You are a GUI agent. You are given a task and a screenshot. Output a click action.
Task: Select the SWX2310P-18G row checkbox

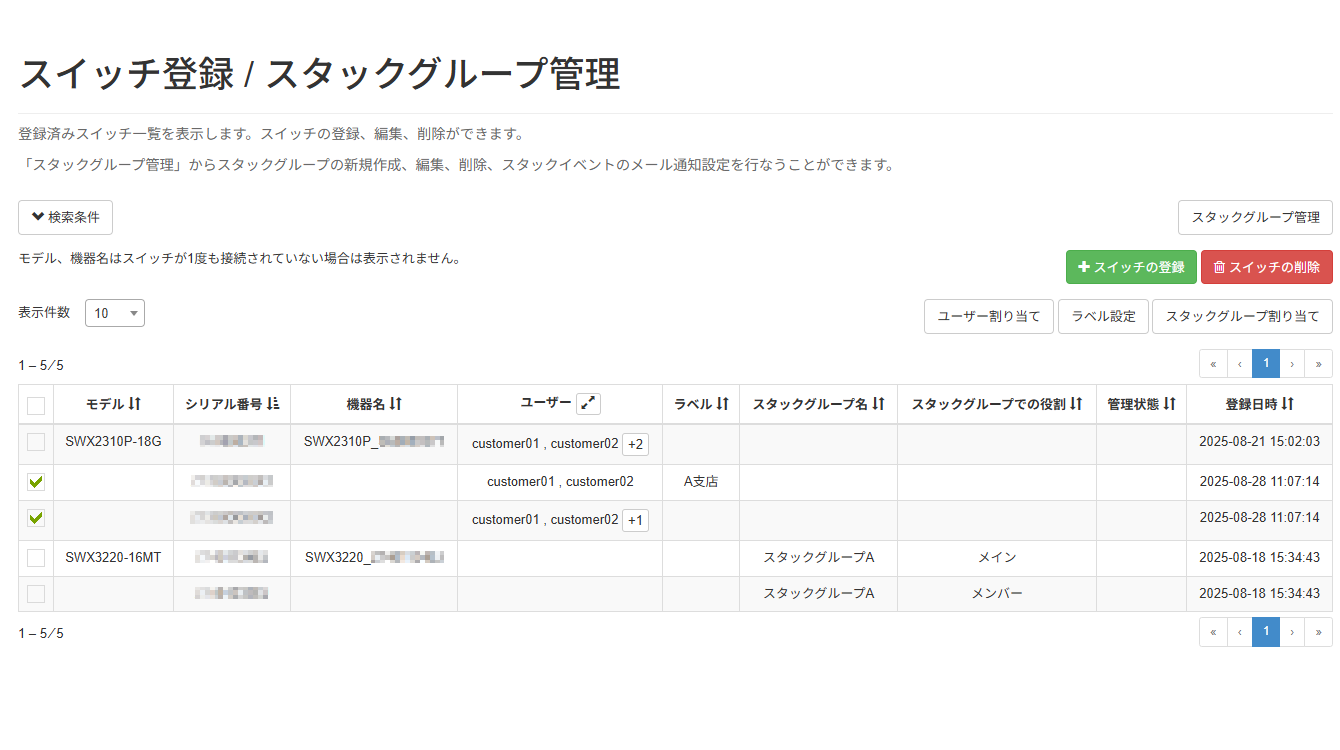tap(37, 443)
